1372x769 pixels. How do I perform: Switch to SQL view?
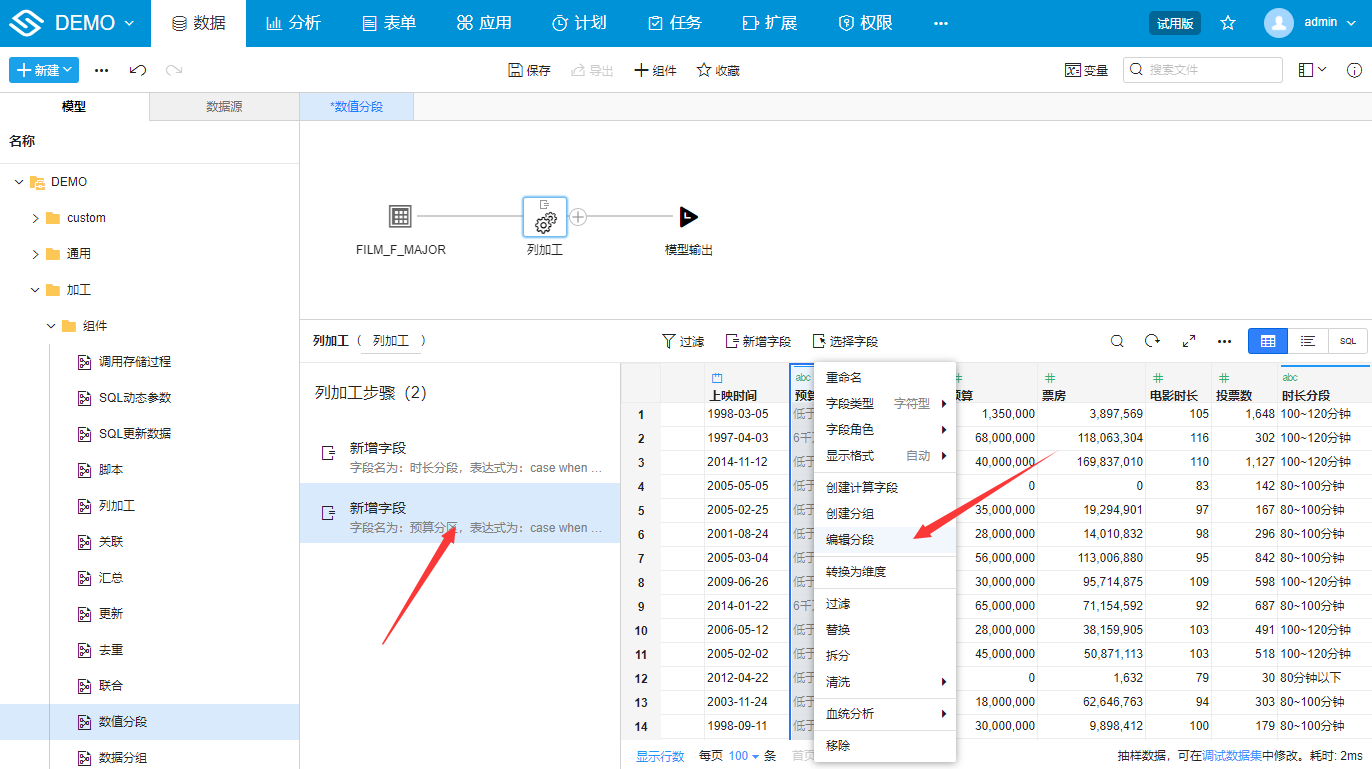click(x=1348, y=341)
